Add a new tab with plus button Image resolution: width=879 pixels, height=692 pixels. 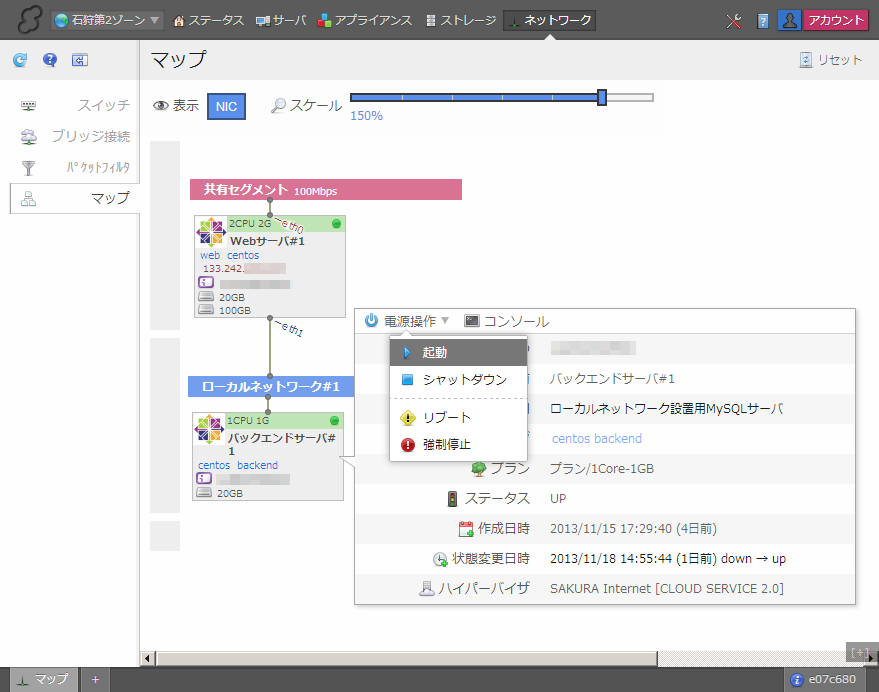[x=96, y=679]
